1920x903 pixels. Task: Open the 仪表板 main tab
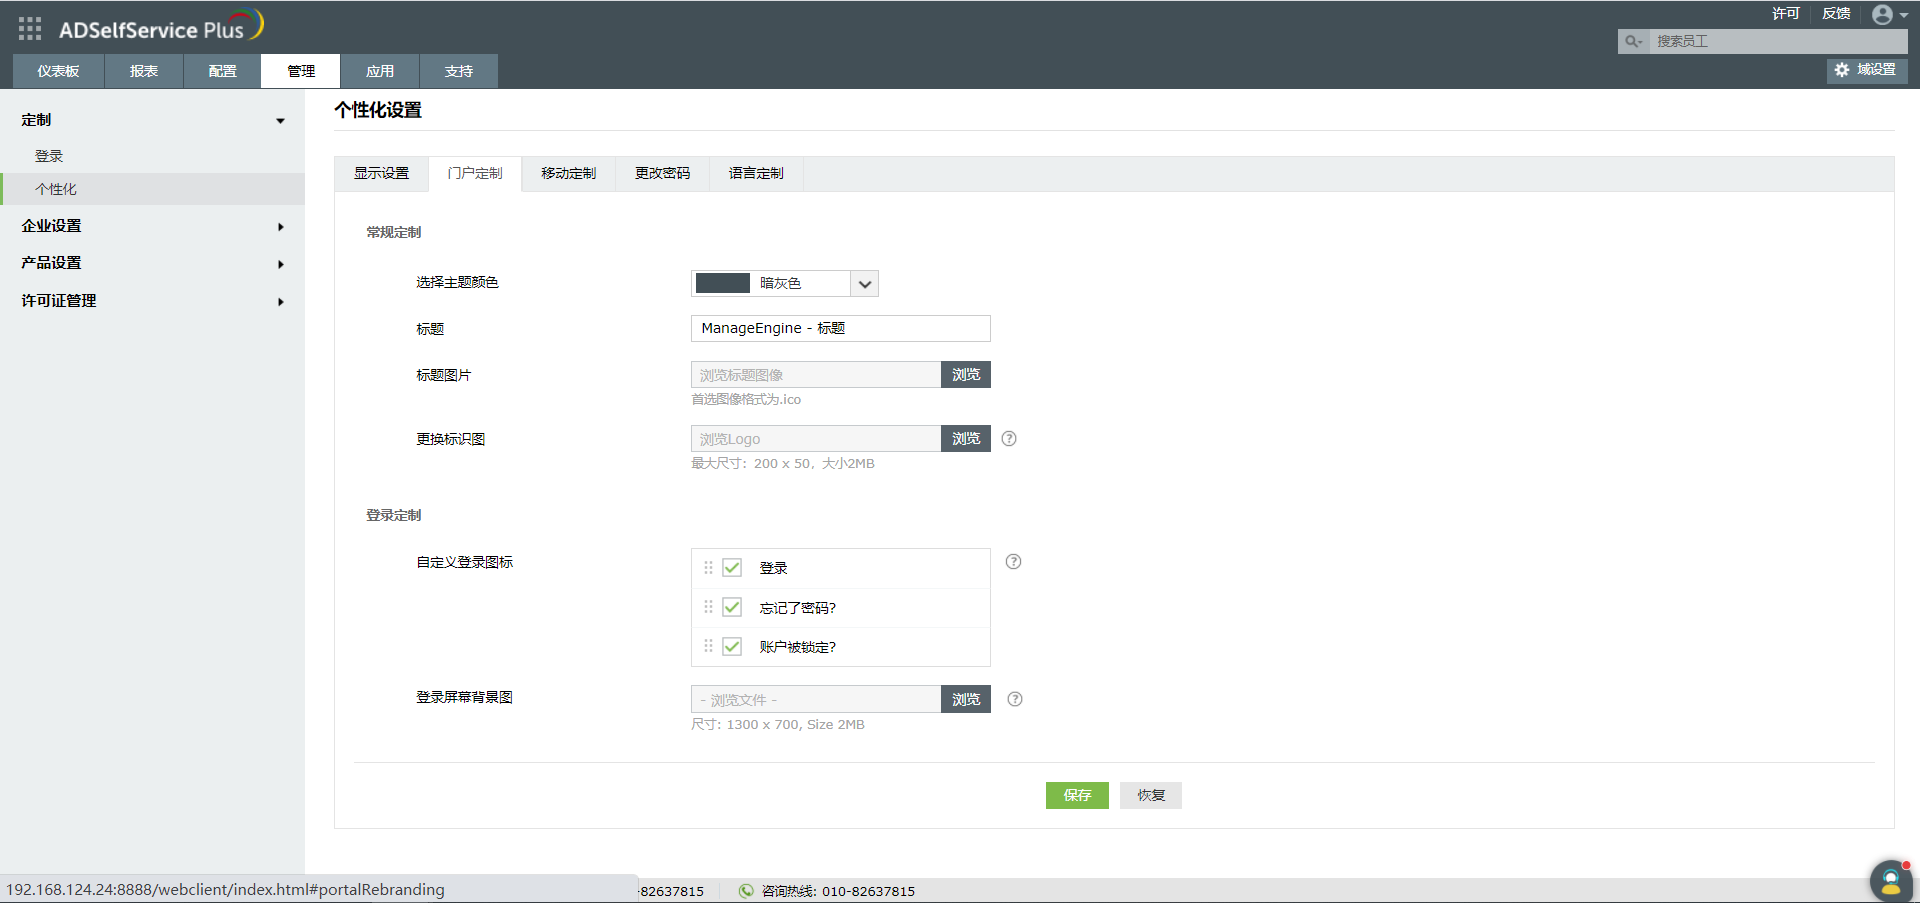pyautogui.click(x=58, y=71)
